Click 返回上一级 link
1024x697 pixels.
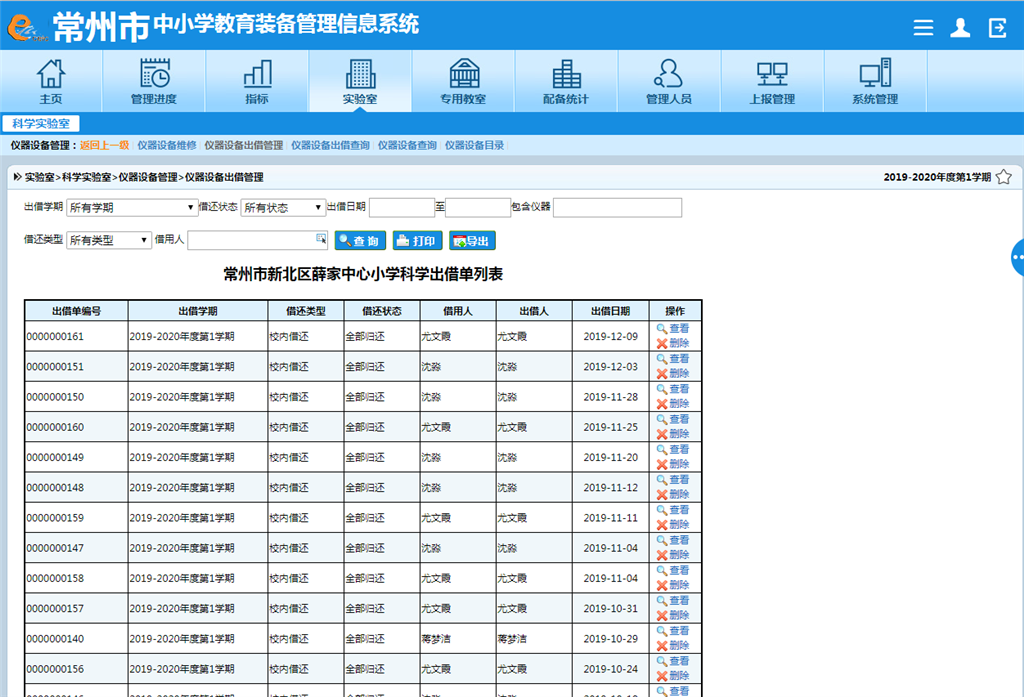tap(104, 145)
